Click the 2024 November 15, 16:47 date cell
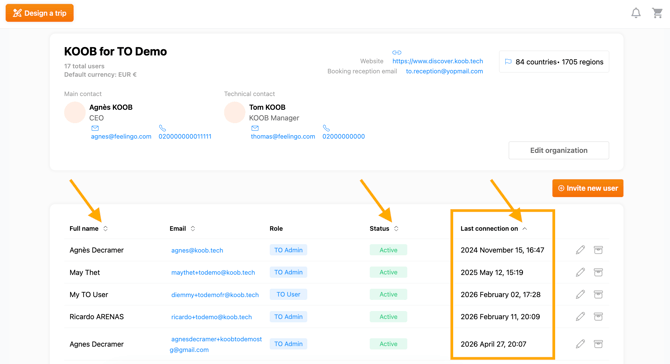The height and width of the screenshot is (364, 670). [502, 250]
